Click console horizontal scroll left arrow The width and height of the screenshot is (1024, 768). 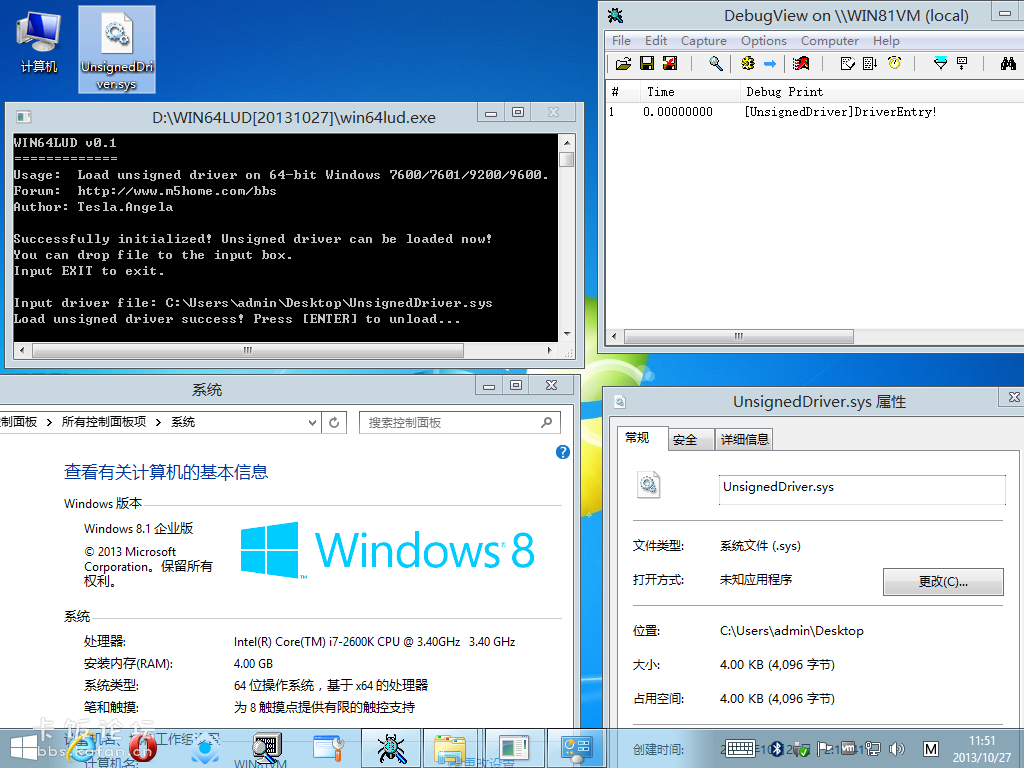click(x=22, y=351)
